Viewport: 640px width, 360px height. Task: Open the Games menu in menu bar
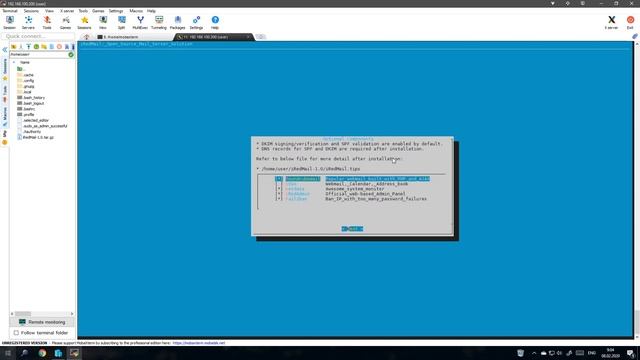(98, 11)
